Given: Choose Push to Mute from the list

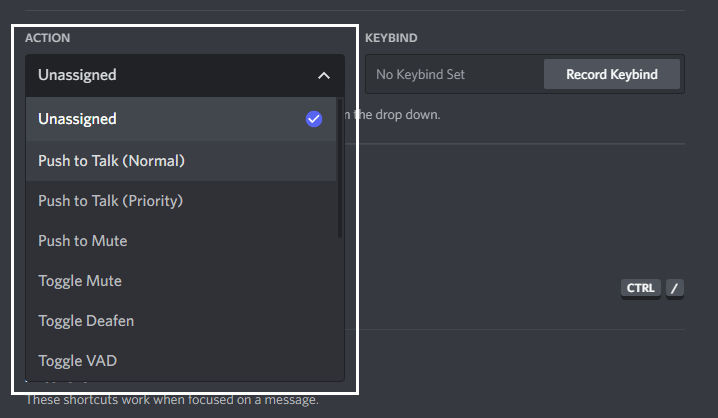Looking at the screenshot, I should pos(181,241).
